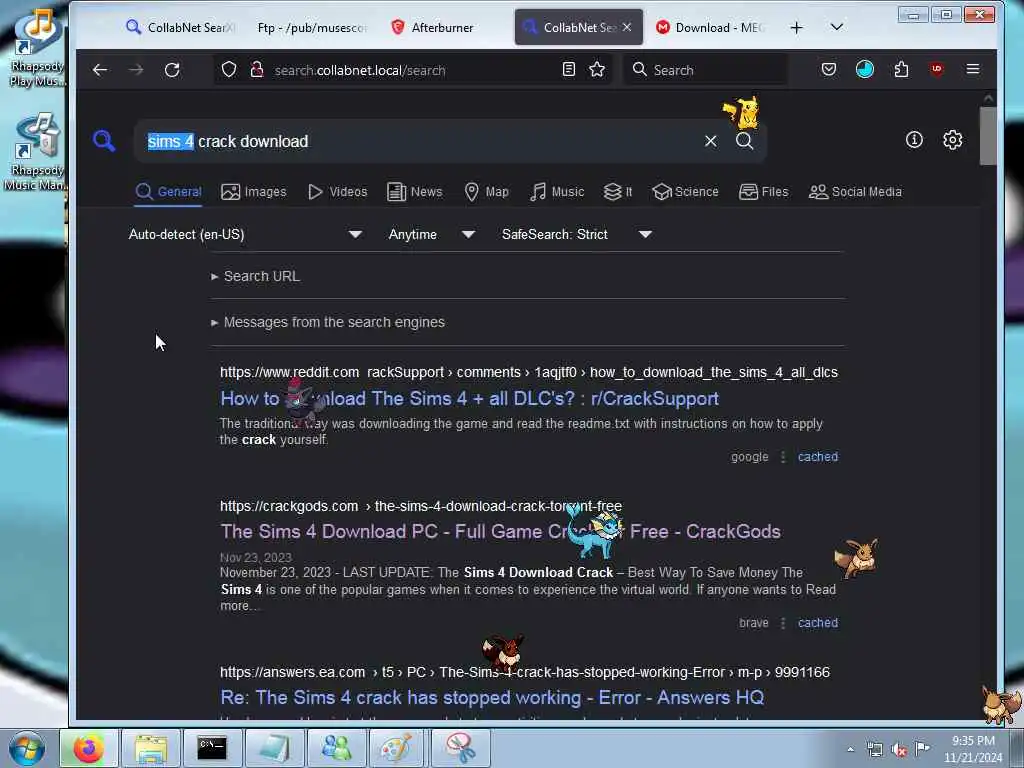Open the Pocket save icon
The image size is (1024, 768).
[829, 69]
